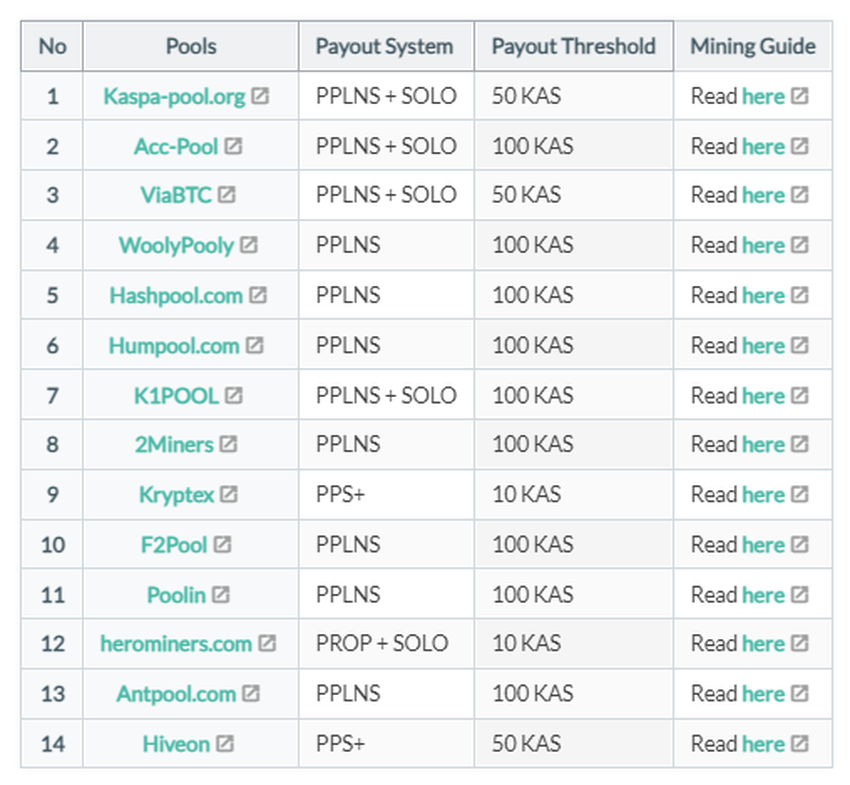The image size is (850, 785).
Task: Click the external-link icon beside 2Miners
Action: (228, 444)
